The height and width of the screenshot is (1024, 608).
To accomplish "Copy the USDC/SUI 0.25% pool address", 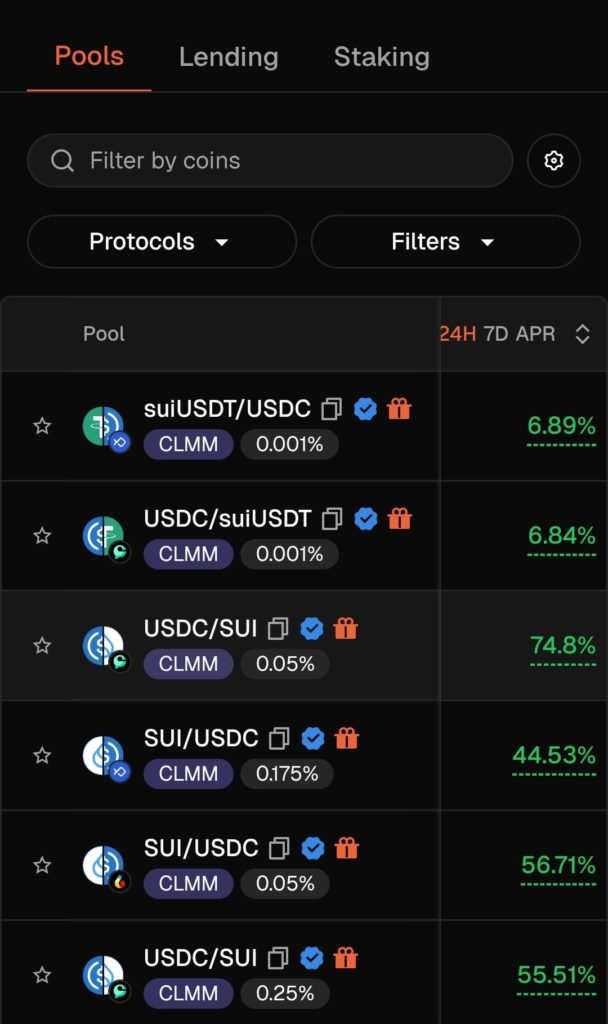I will [x=278, y=959].
